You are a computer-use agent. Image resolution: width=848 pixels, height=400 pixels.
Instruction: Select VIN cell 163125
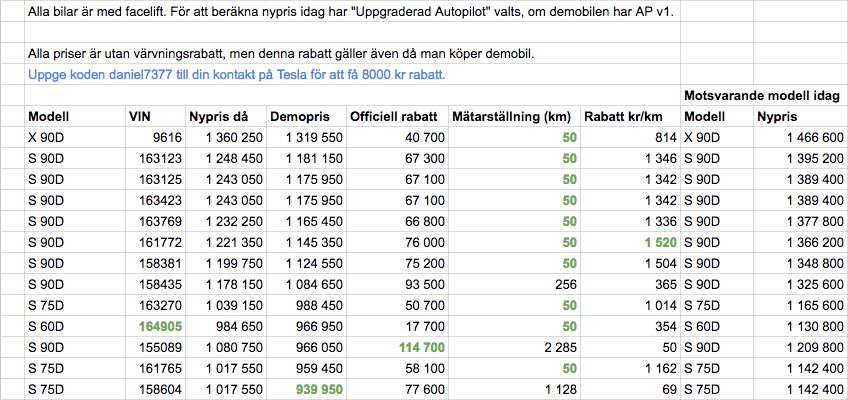[155, 179]
